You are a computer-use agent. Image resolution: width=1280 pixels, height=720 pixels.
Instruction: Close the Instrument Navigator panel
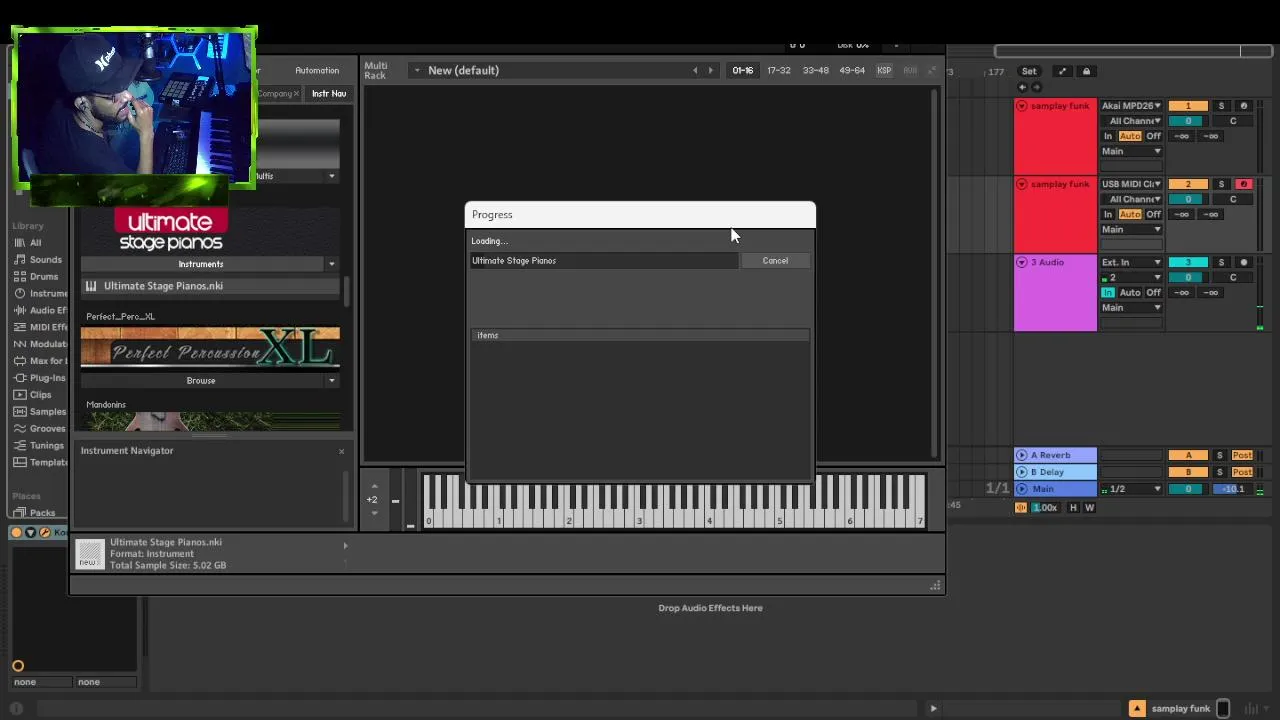point(341,451)
